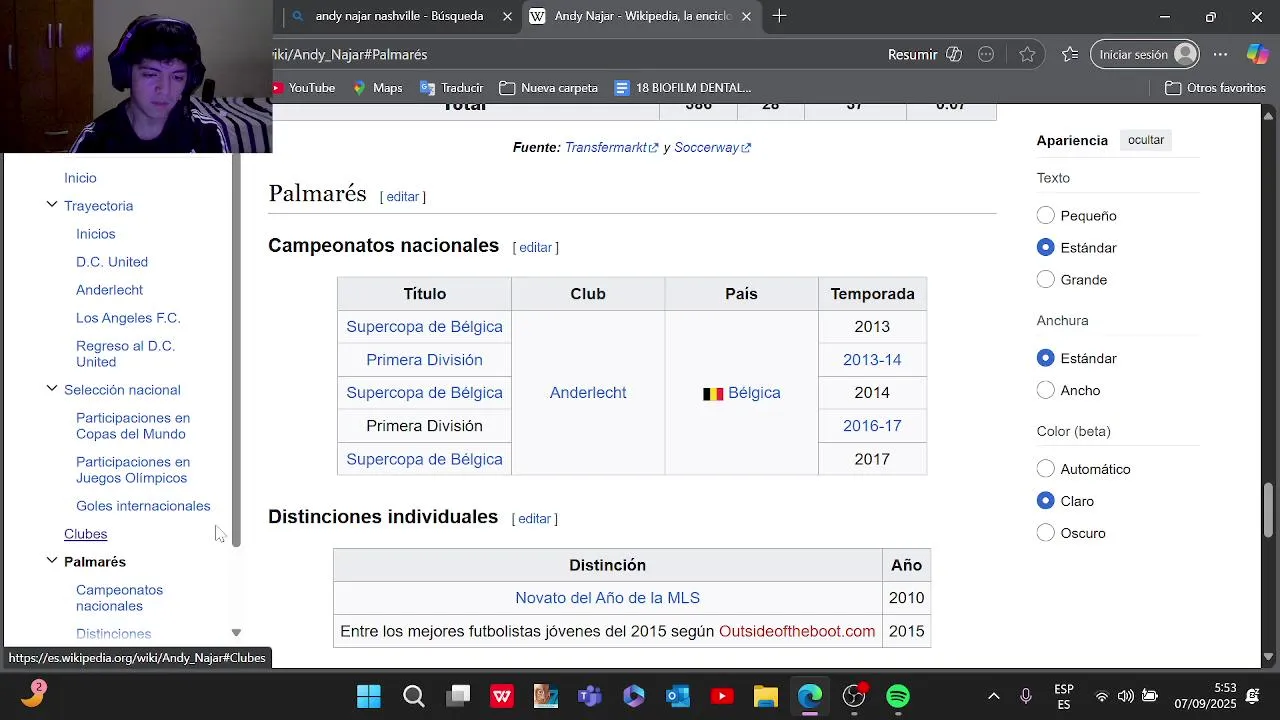The width and height of the screenshot is (1280, 720).
Task: Close the Andy Najar Wikipedia tab
Action: tap(746, 16)
